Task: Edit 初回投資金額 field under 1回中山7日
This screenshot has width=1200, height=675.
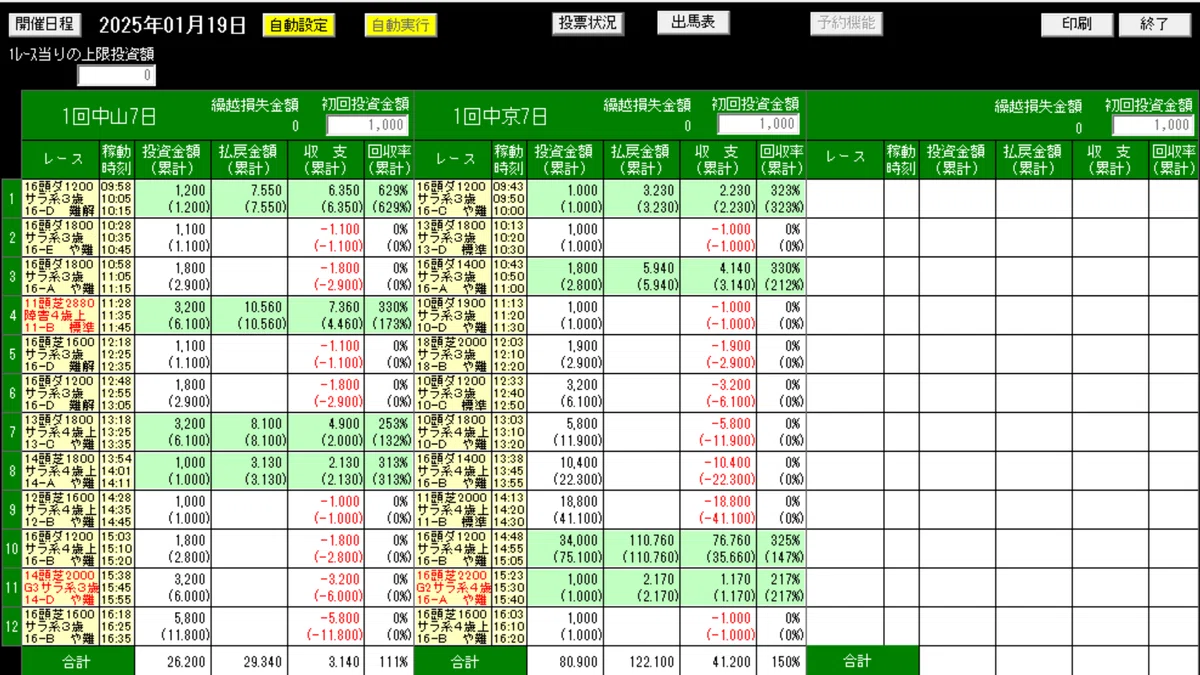Action: (x=367, y=125)
